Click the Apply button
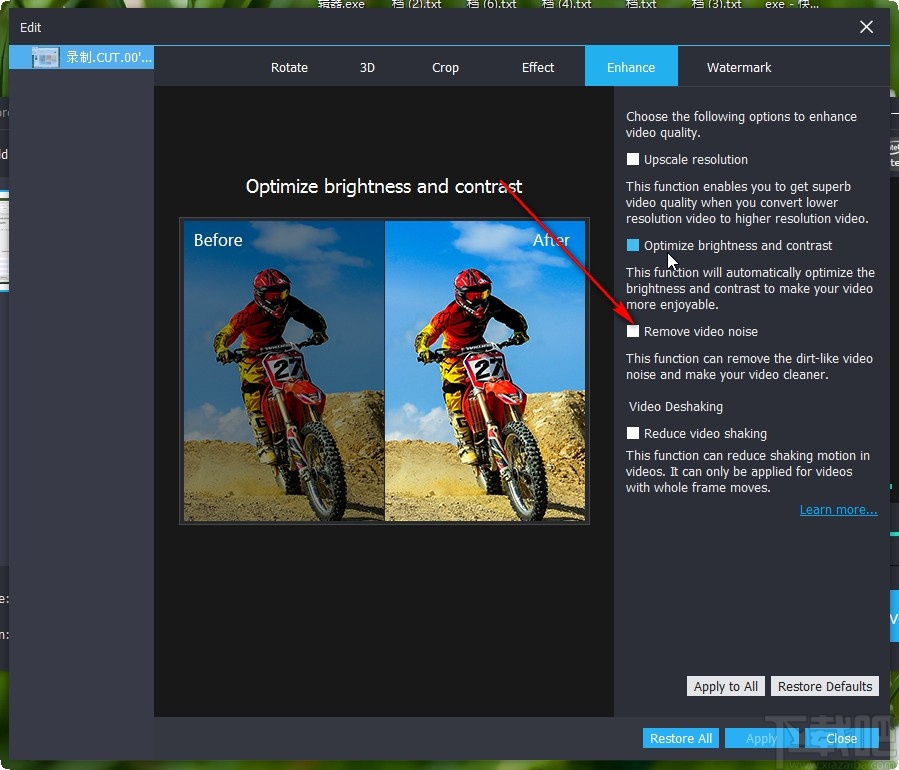This screenshot has width=899, height=770. click(761, 738)
